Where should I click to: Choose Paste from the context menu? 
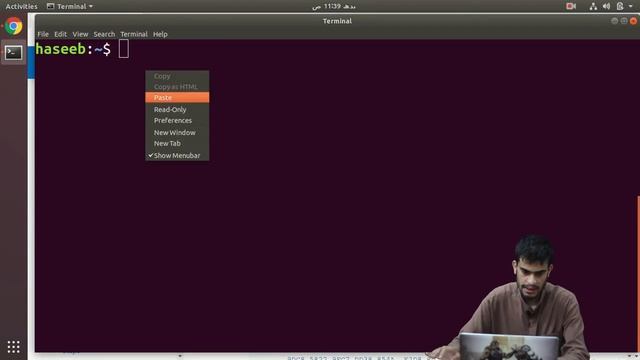tap(177, 98)
